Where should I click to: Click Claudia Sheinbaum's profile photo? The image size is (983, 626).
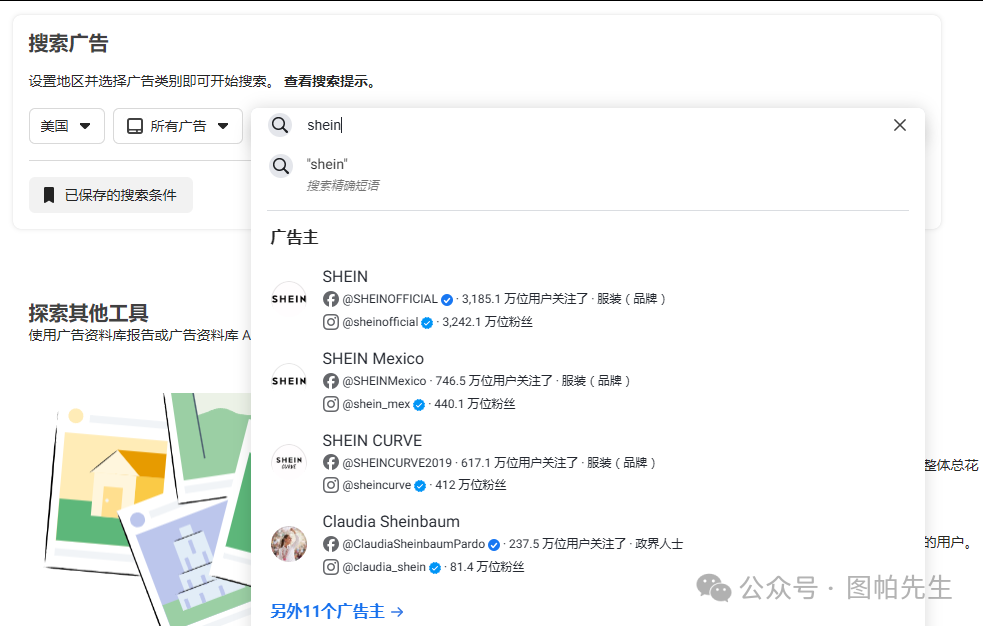pos(289,544)
